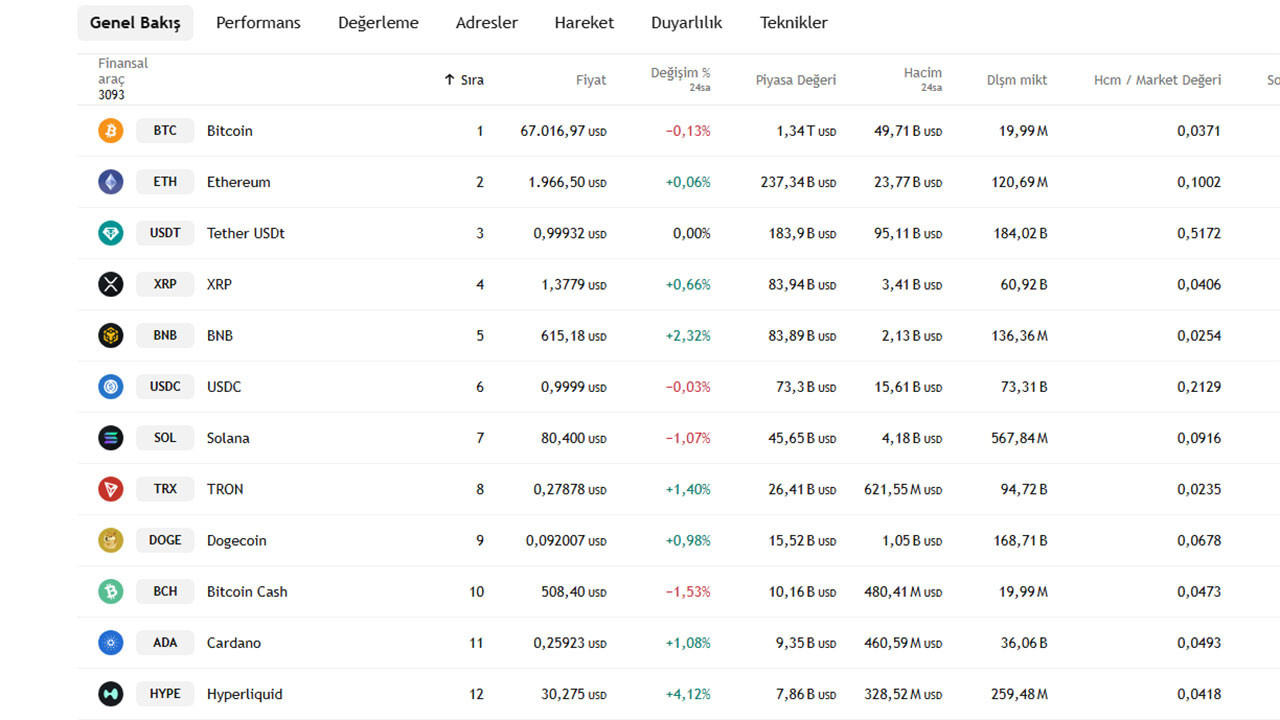
Task: Open the Bitcoin Cash name link
Action: coord(247,592)
